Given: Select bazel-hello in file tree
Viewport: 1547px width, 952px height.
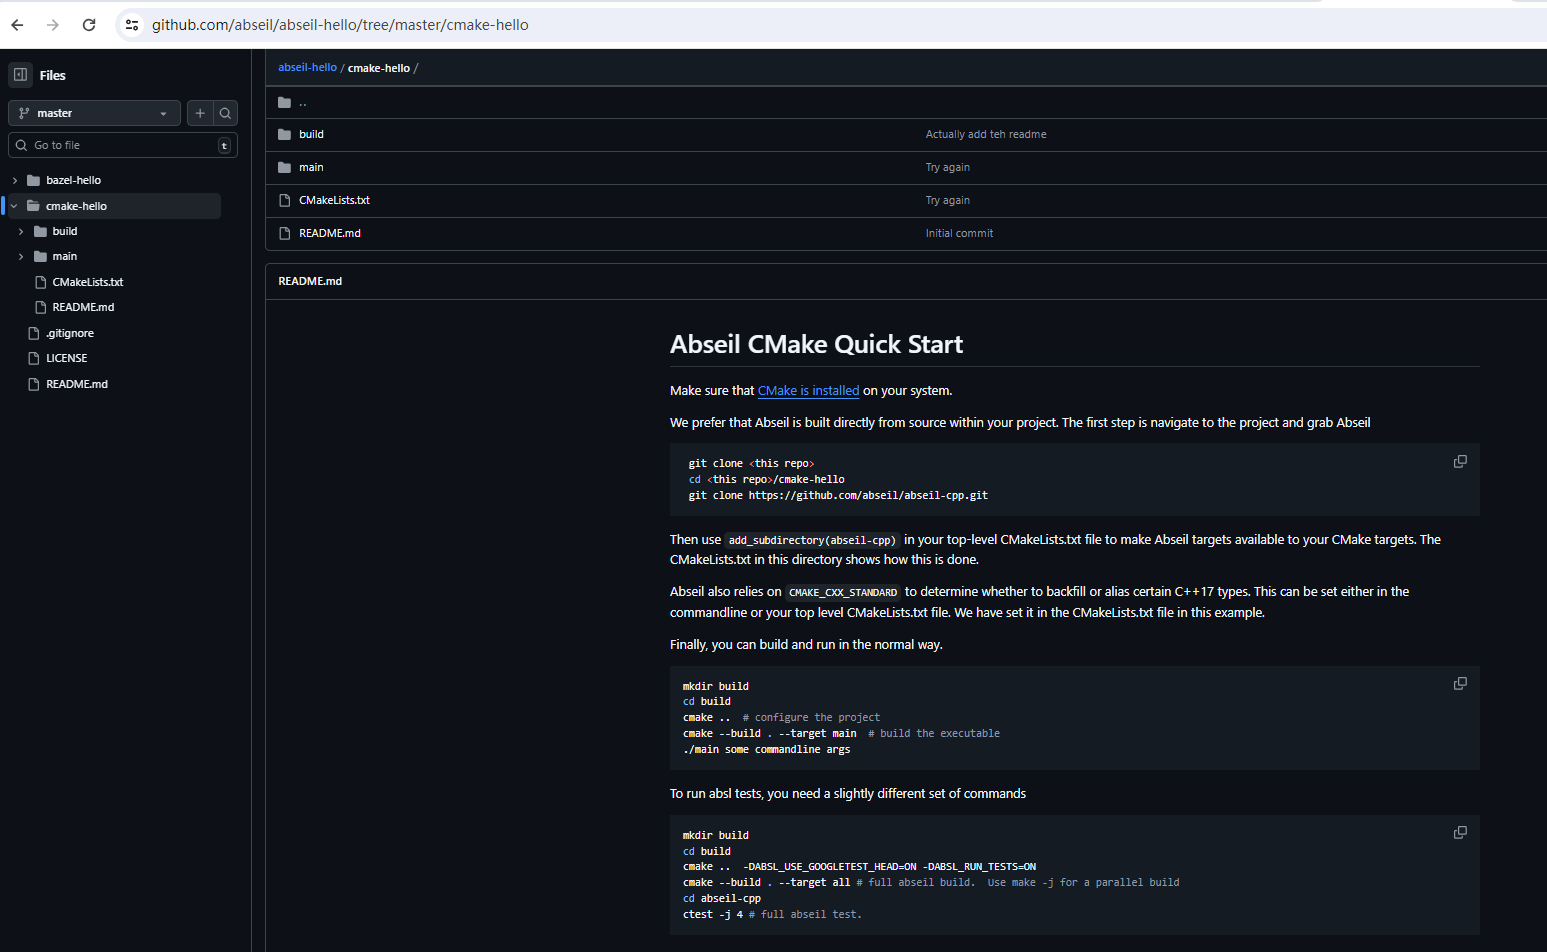Looking at the screenshot, I should click(x=73, y=181).
